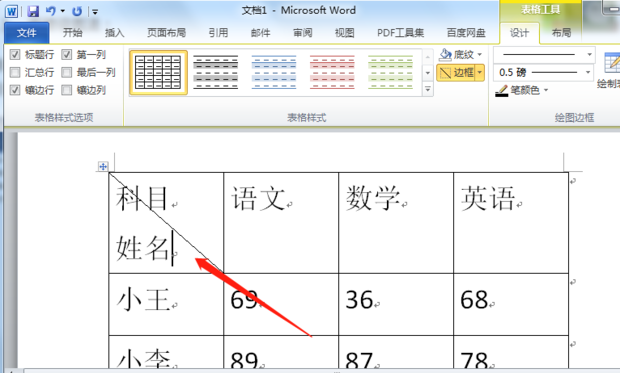The image size is (620, 373).
Task: Switch to the 视图 ribbon tab
Action: (344, 32)
